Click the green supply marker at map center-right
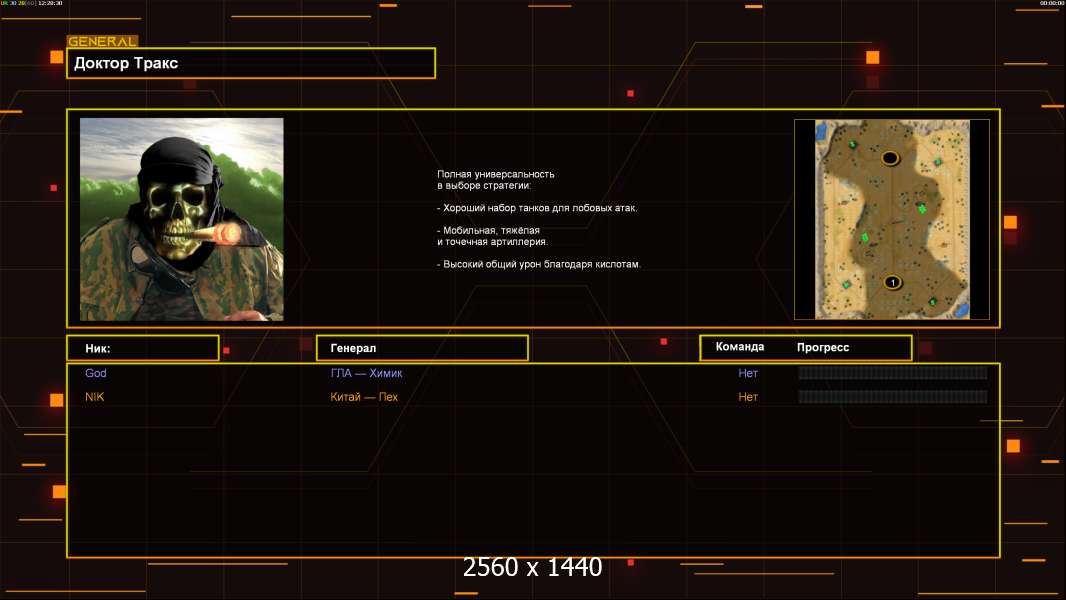Image resolution: width=1066 pixels, height=600 pixels. click(x=922, y=209)
